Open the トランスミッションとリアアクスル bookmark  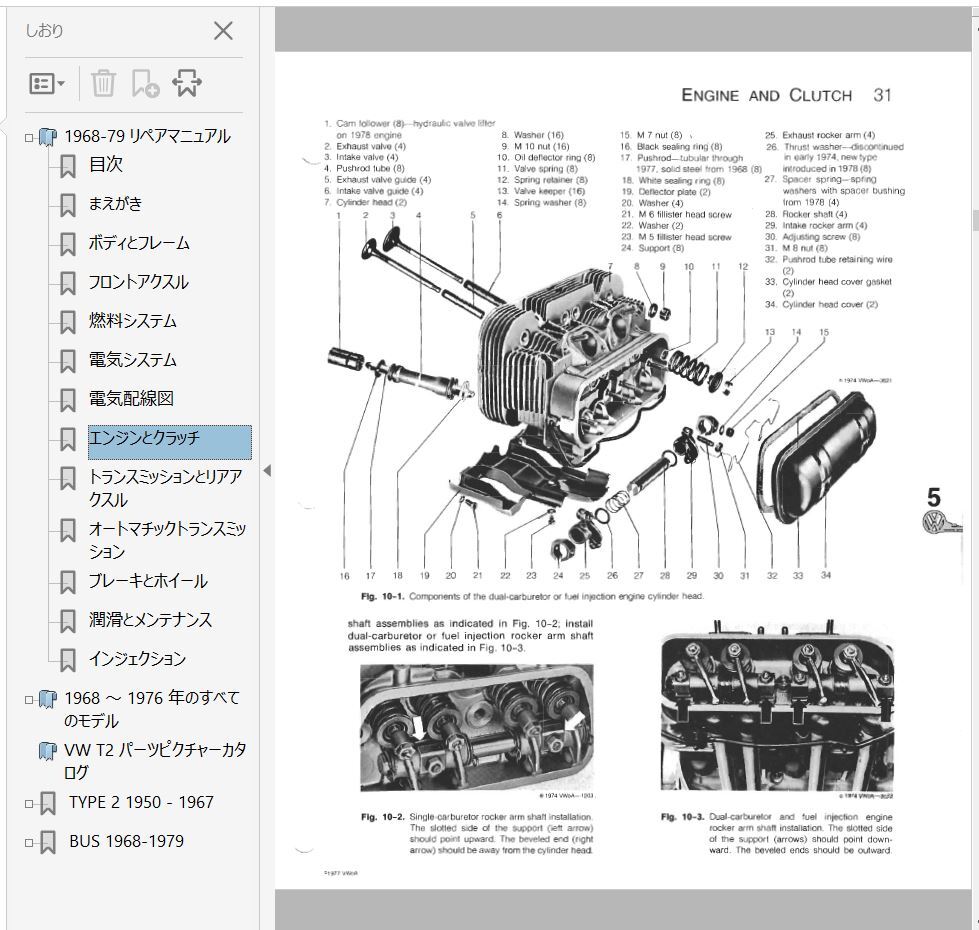[165, 488]
